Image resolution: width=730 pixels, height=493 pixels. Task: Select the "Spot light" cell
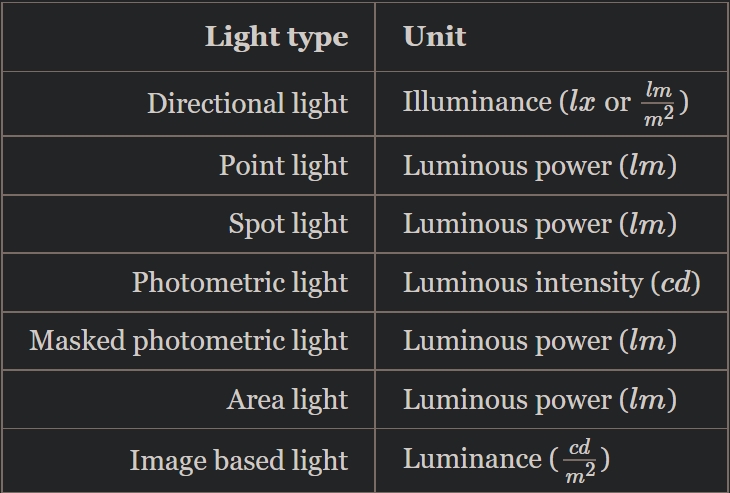[x=288, y=224]
